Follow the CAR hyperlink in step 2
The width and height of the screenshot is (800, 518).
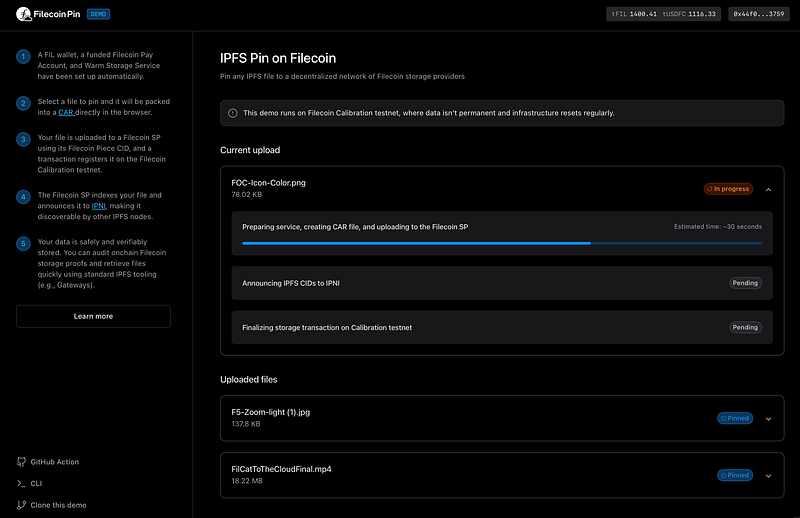[x=66, y=113]
